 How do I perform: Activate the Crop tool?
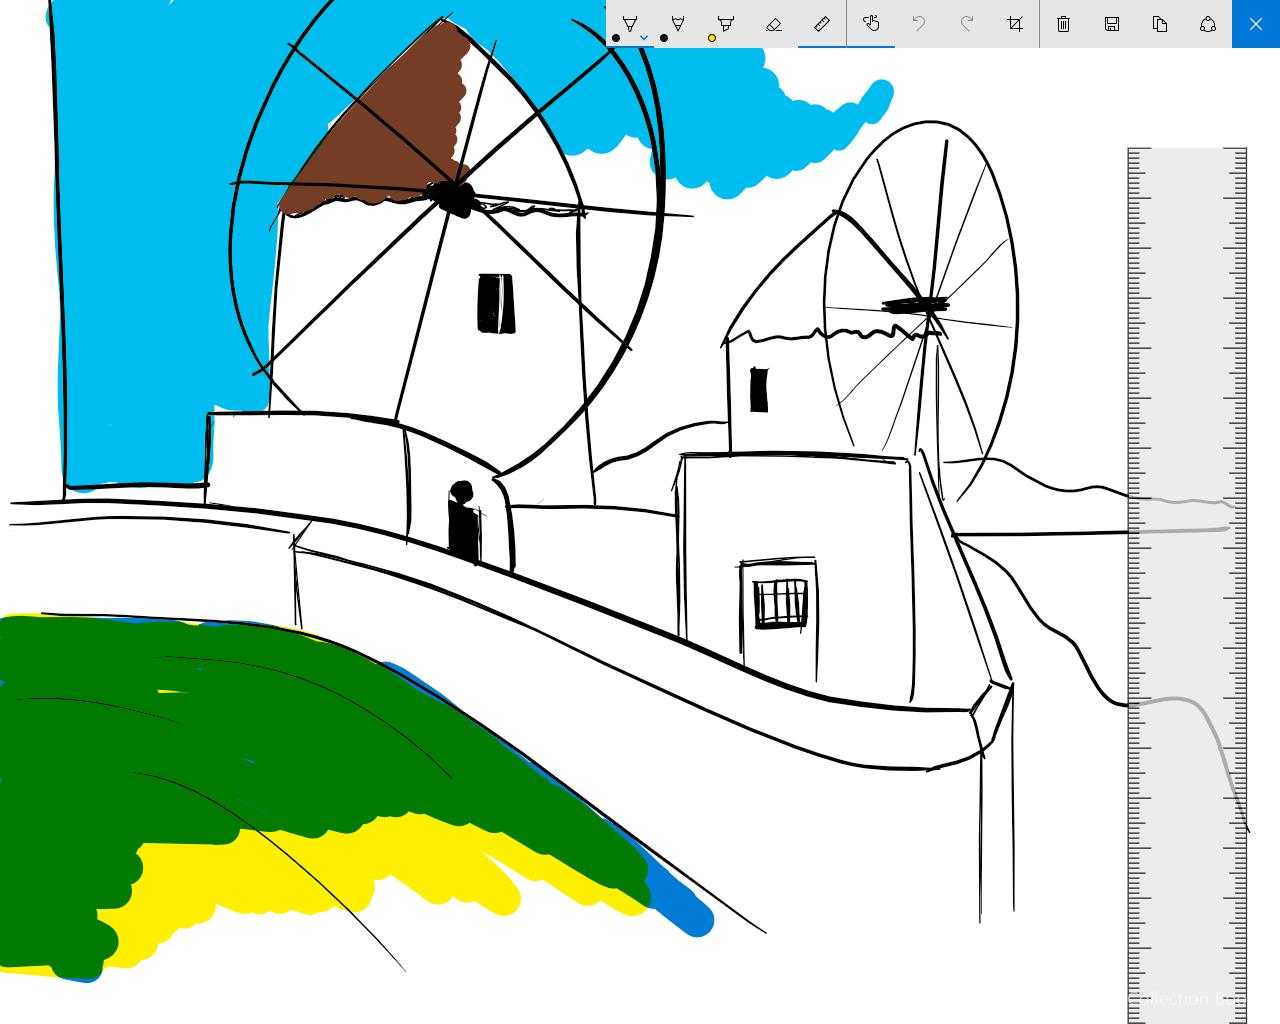pos(1015,24)
